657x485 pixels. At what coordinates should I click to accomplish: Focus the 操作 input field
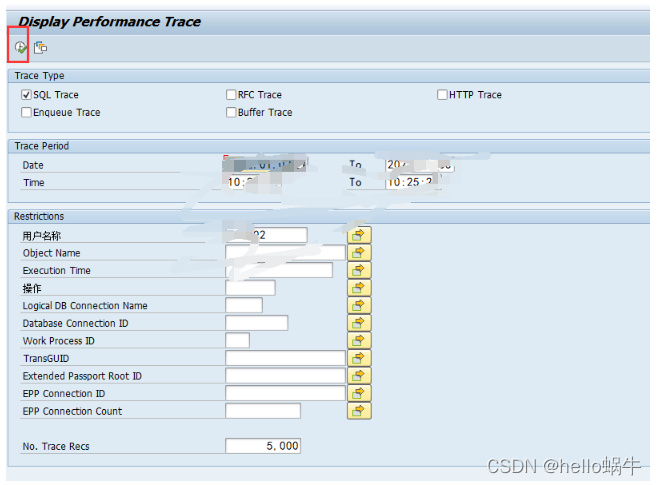[x=250, y=288]
